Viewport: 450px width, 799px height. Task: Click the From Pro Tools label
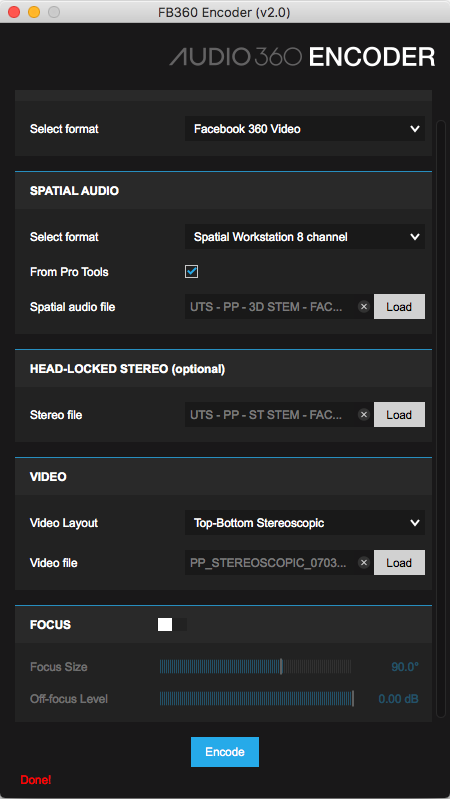69,272
